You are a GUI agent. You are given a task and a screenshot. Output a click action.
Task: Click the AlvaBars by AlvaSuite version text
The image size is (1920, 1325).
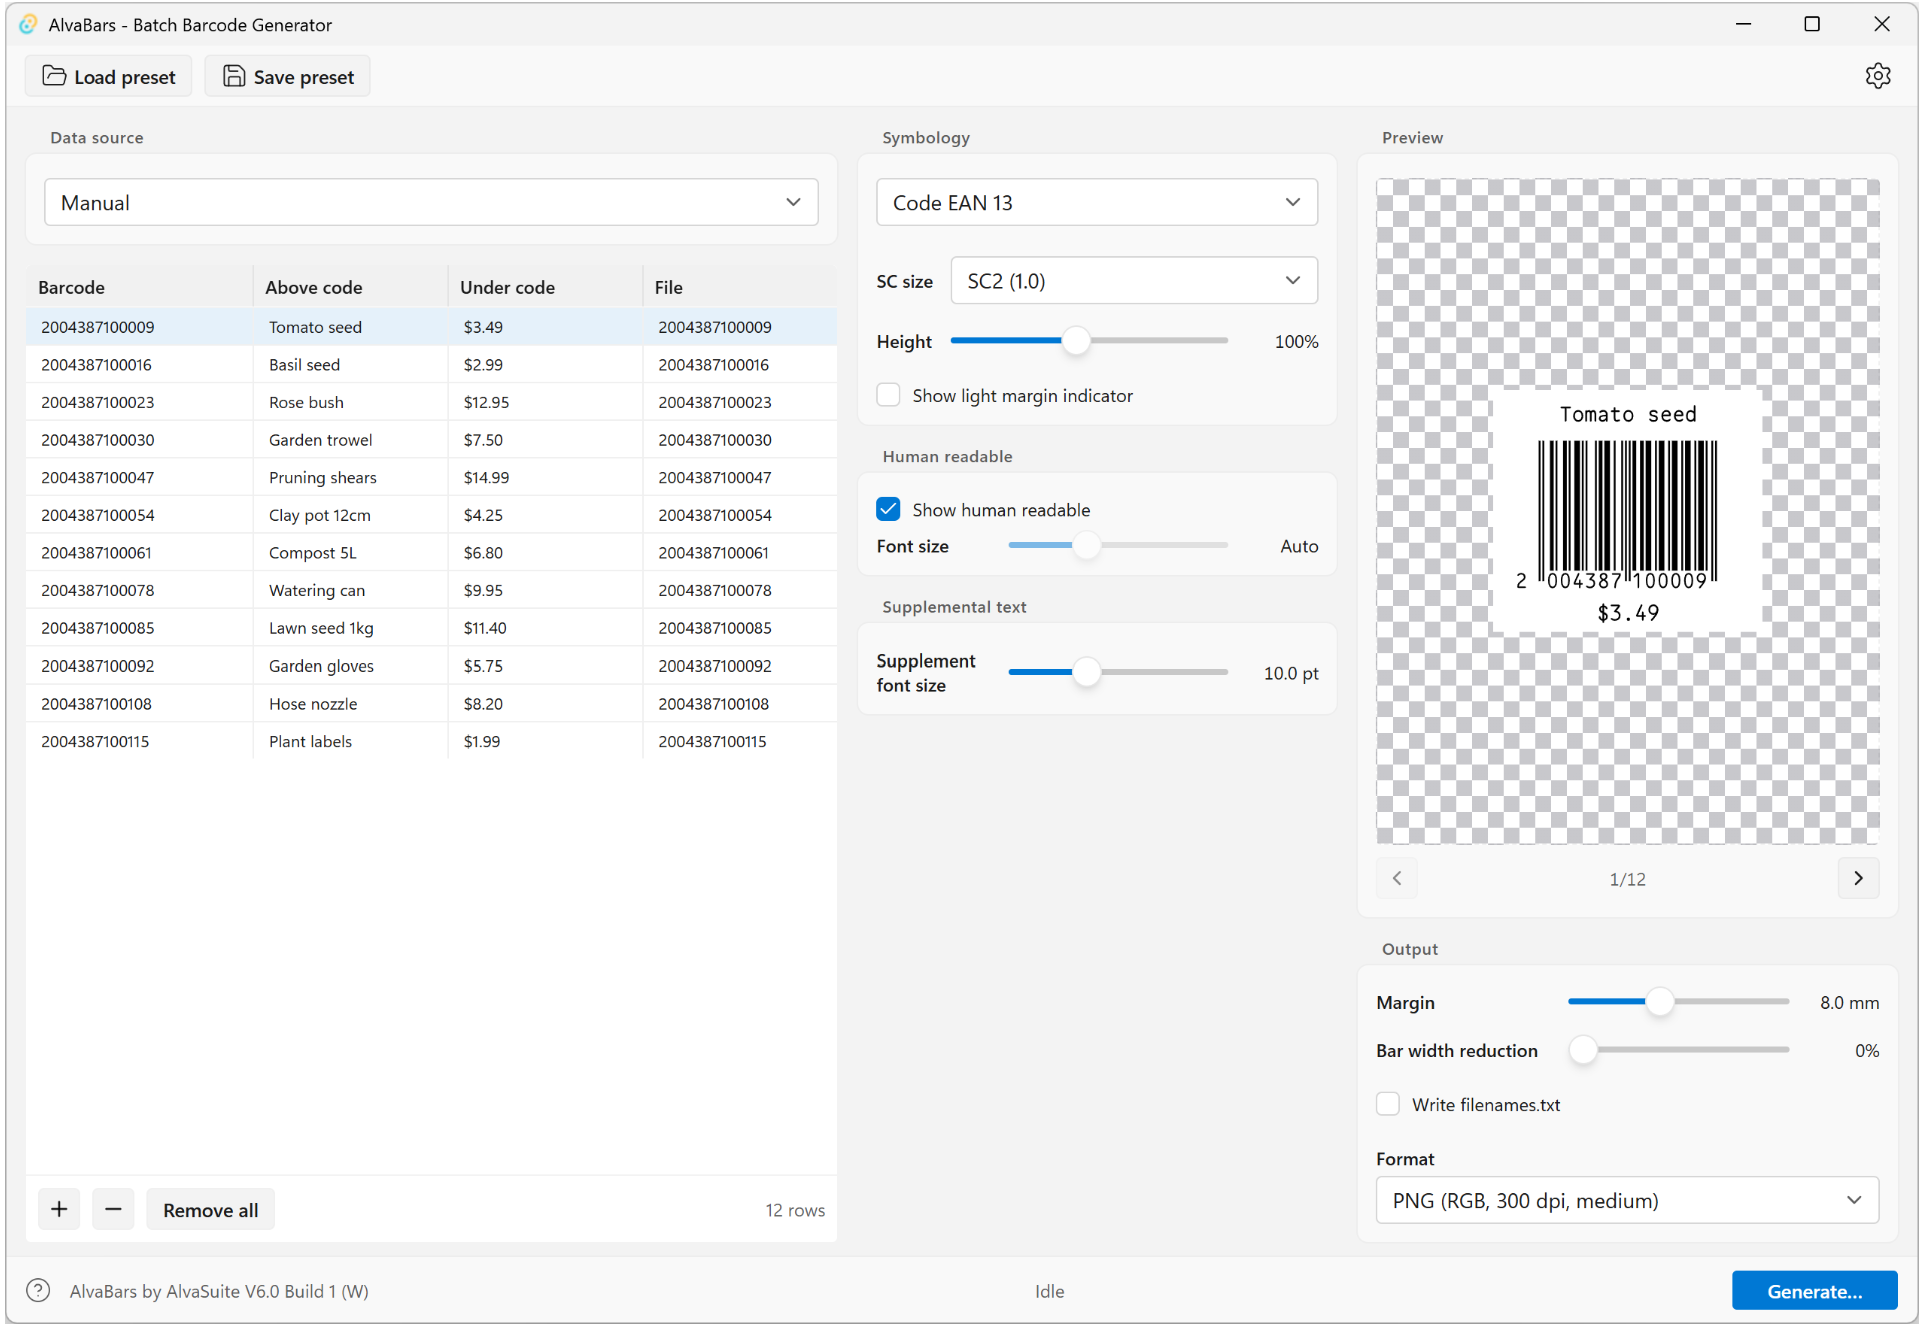point(219,1291)
